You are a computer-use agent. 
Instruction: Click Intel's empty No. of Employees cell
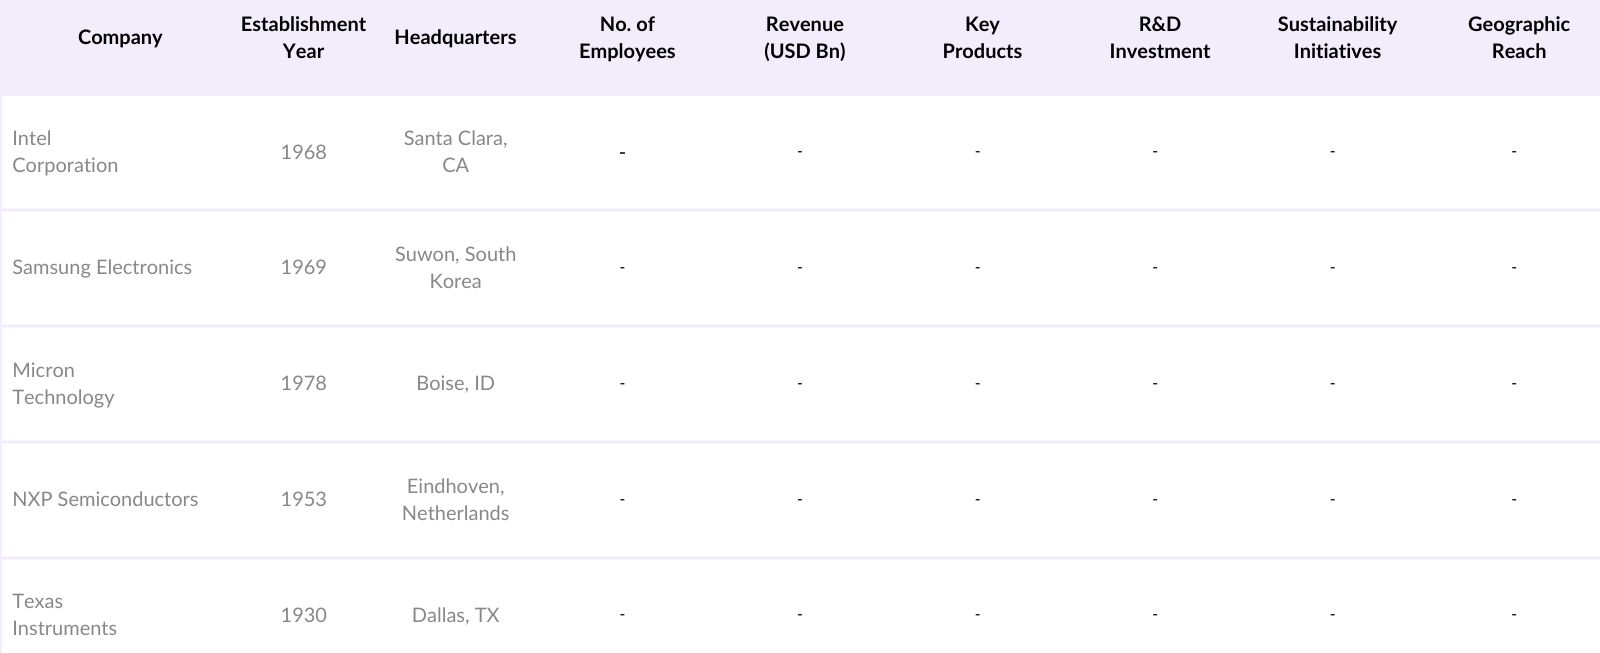click(x=622, y=152)
